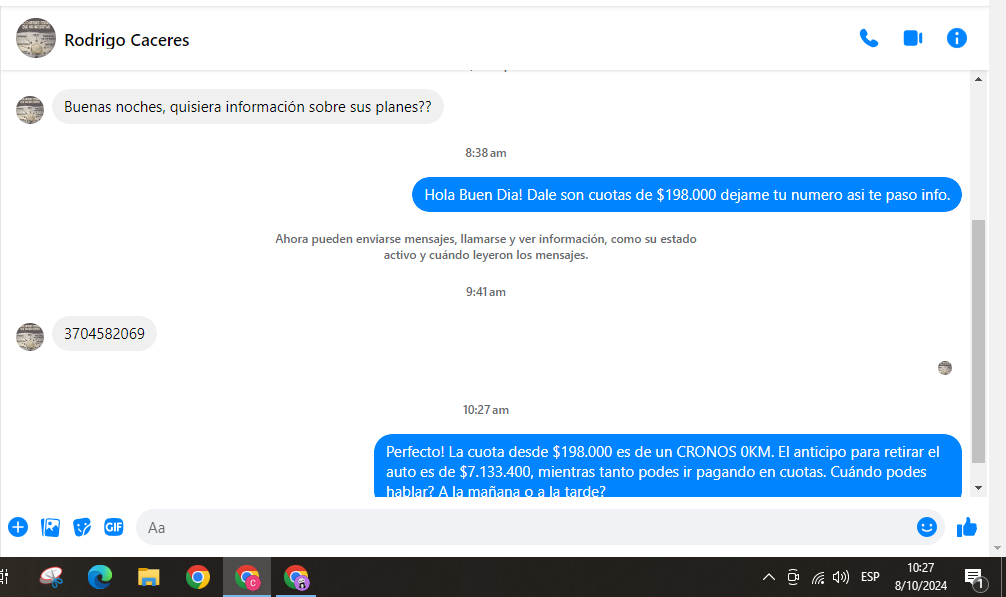Click the scroll-up arrow of the chat
This screenshot has width=1006, height=597.
click(978, 80)
